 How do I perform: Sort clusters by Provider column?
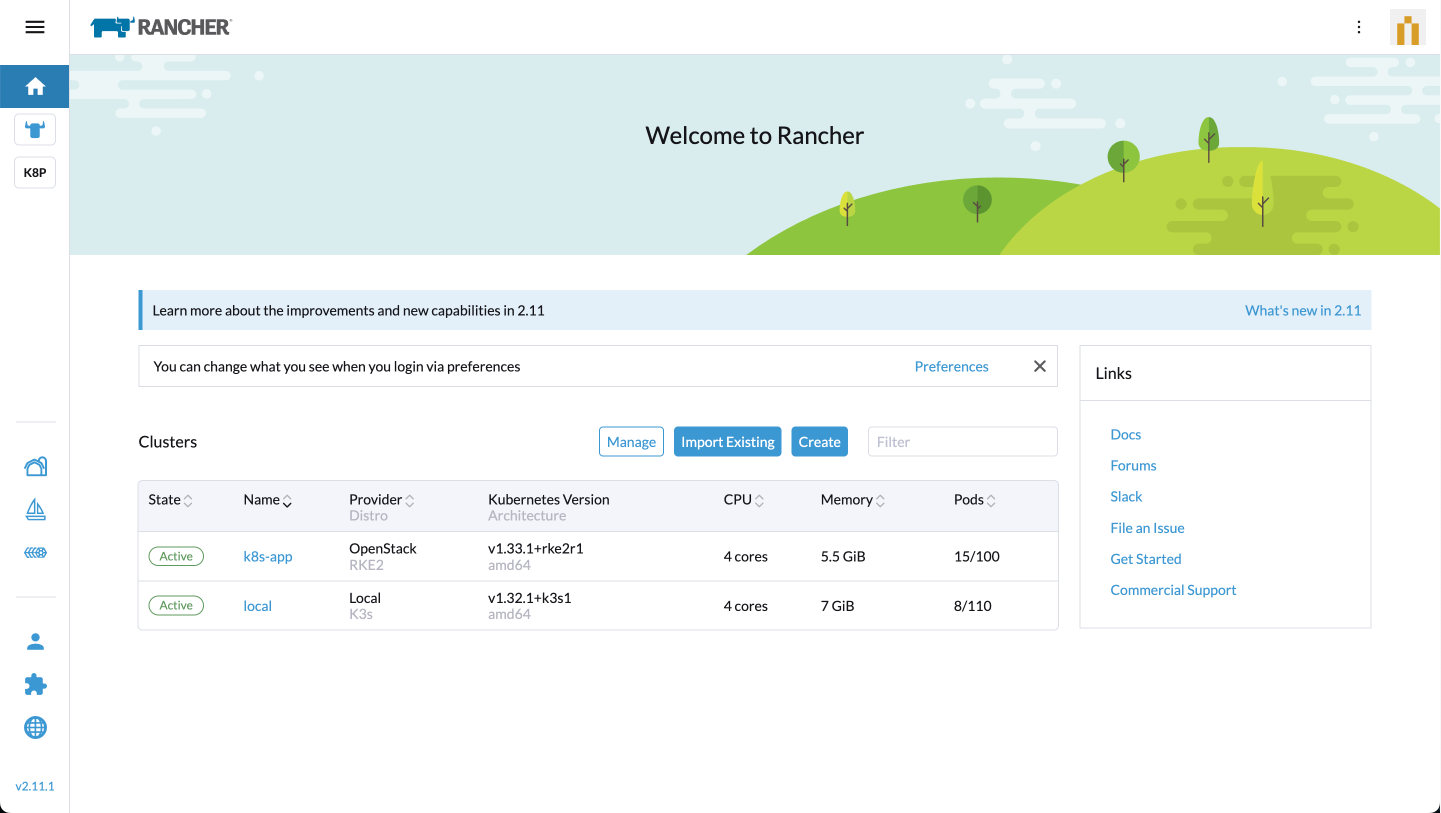(381, 500)
